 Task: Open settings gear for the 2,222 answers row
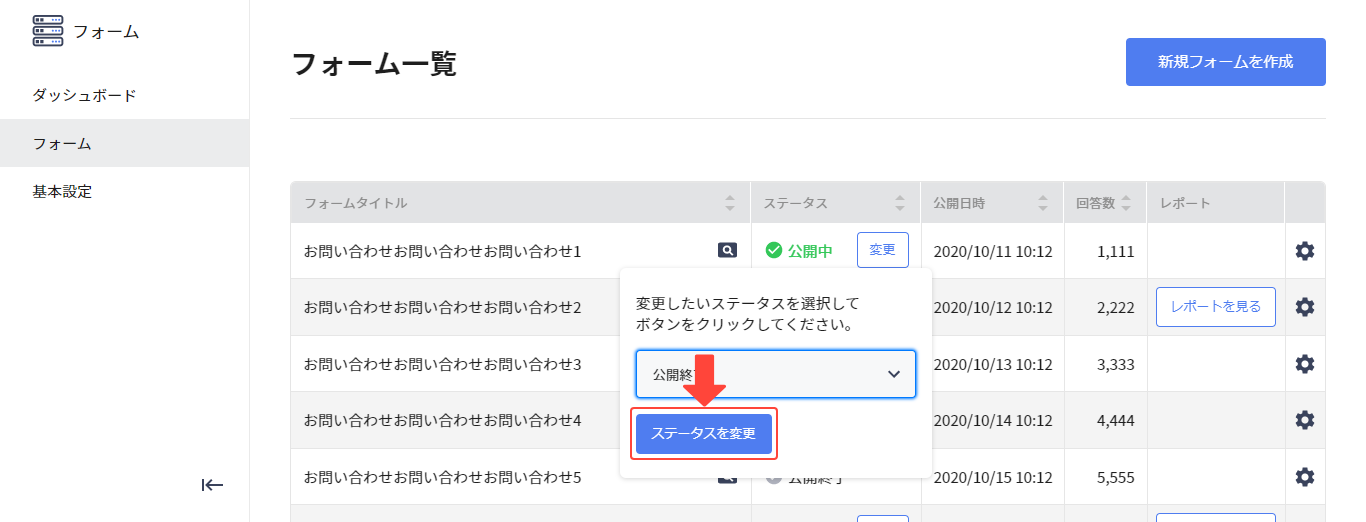tap(1305, 307)
